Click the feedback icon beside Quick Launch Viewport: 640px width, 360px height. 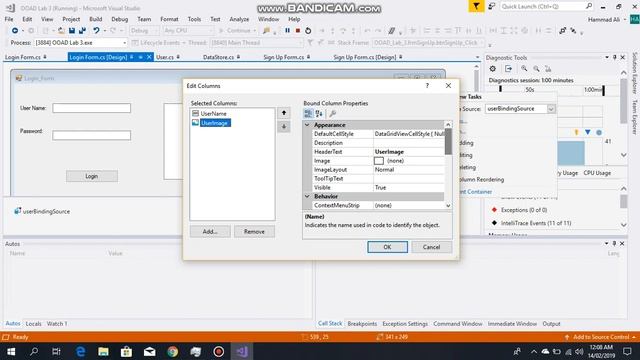pyautogui.click(x=492, y=6)
